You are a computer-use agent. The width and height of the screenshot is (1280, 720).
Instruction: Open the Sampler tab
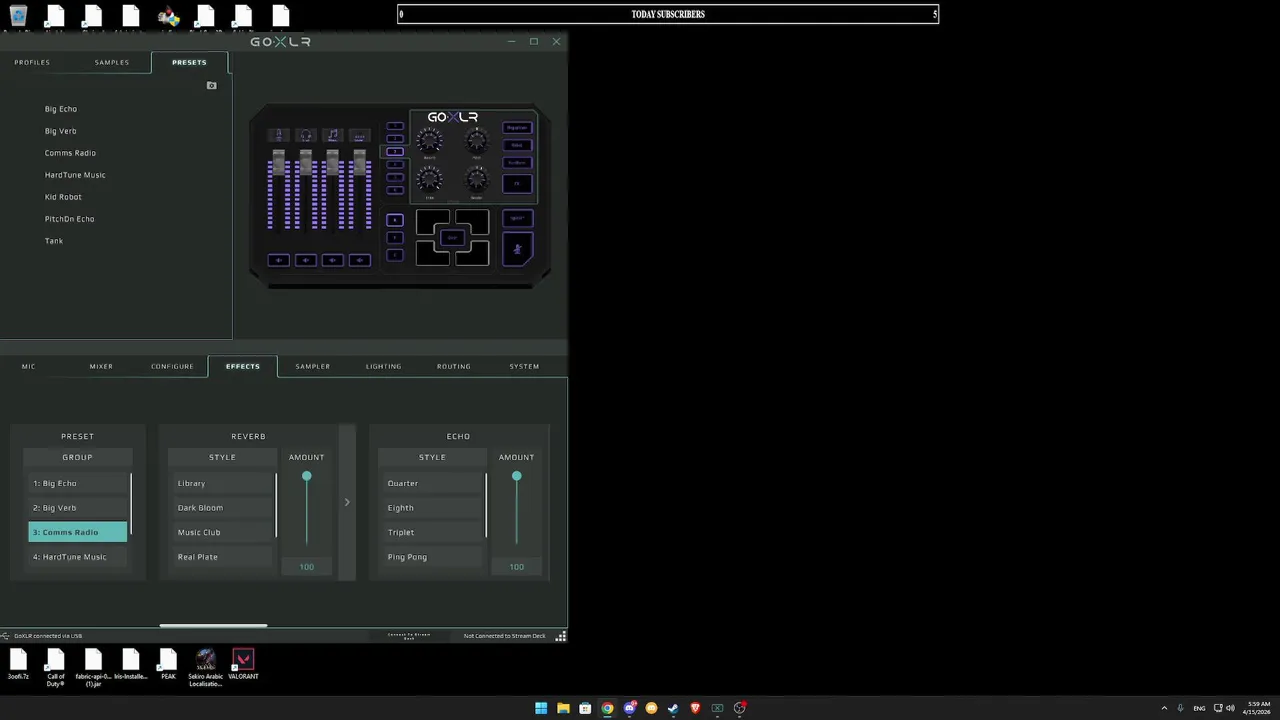(x=312, y=366)
